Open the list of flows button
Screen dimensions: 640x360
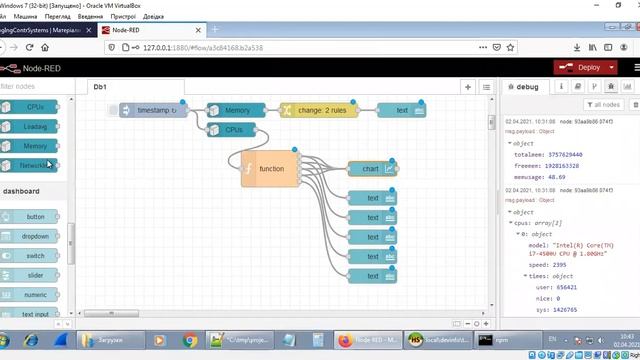[x=486, y=87]
